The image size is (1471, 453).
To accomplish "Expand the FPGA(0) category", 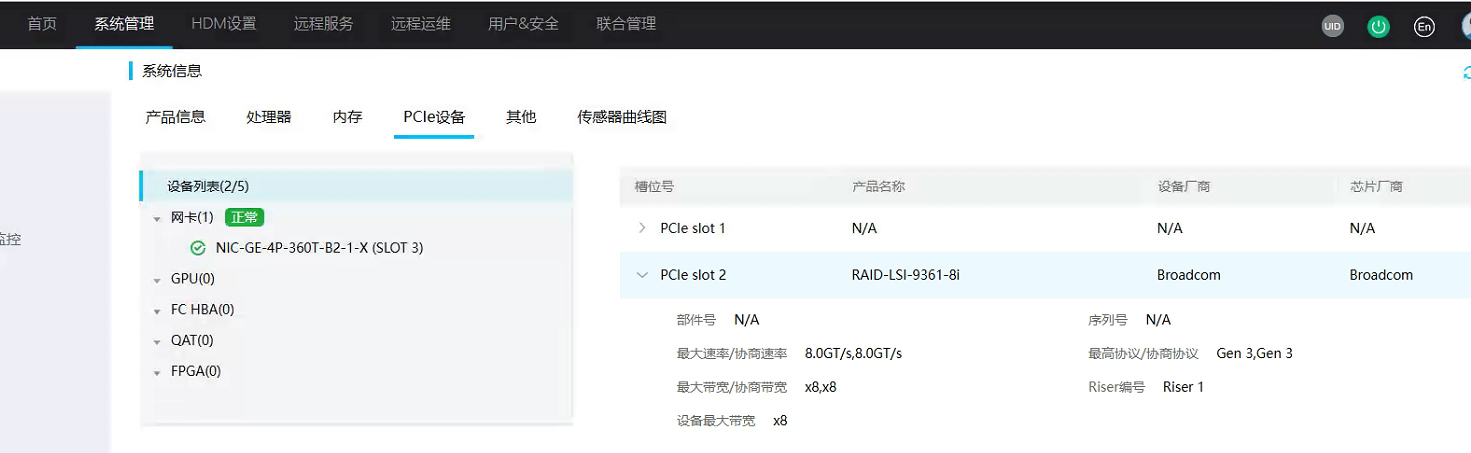I will tap(157, 373).
